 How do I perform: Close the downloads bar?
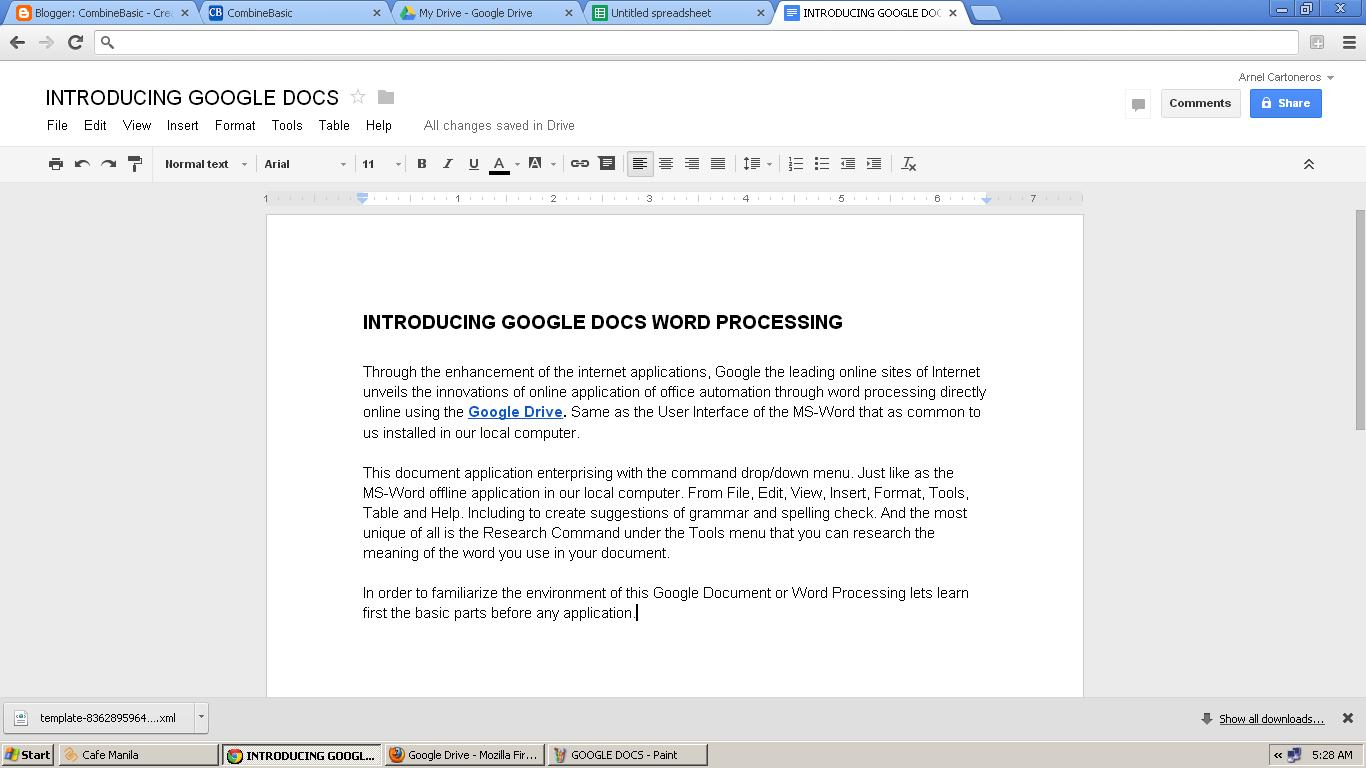point(1347,718)
